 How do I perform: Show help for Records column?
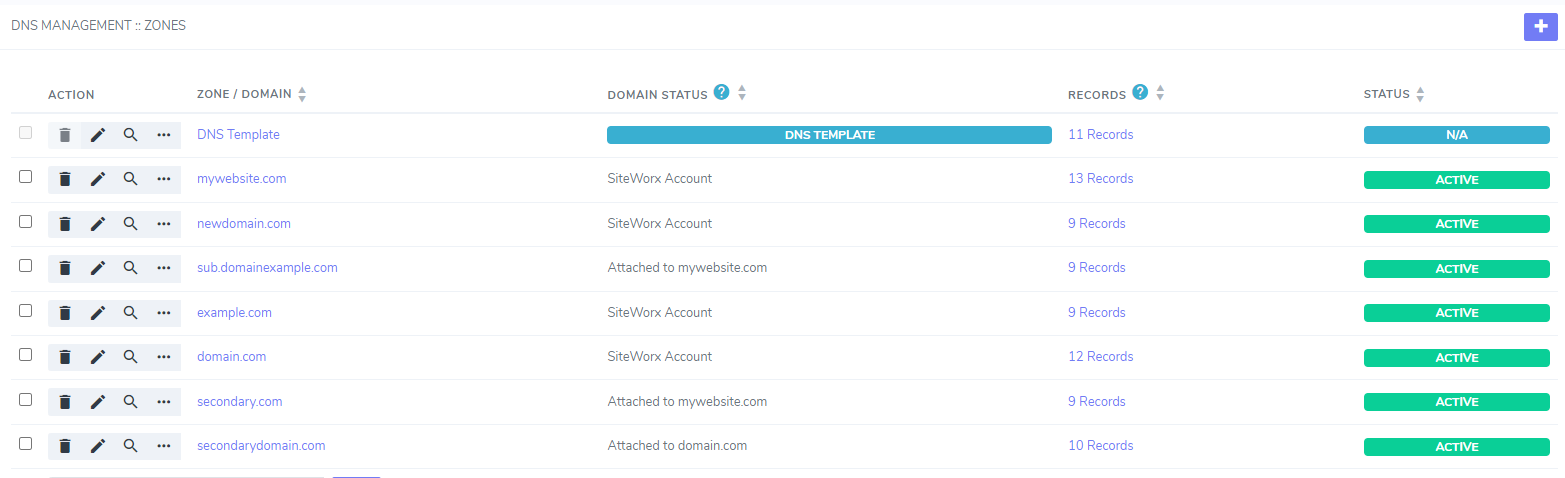[x=1140, y=93]
